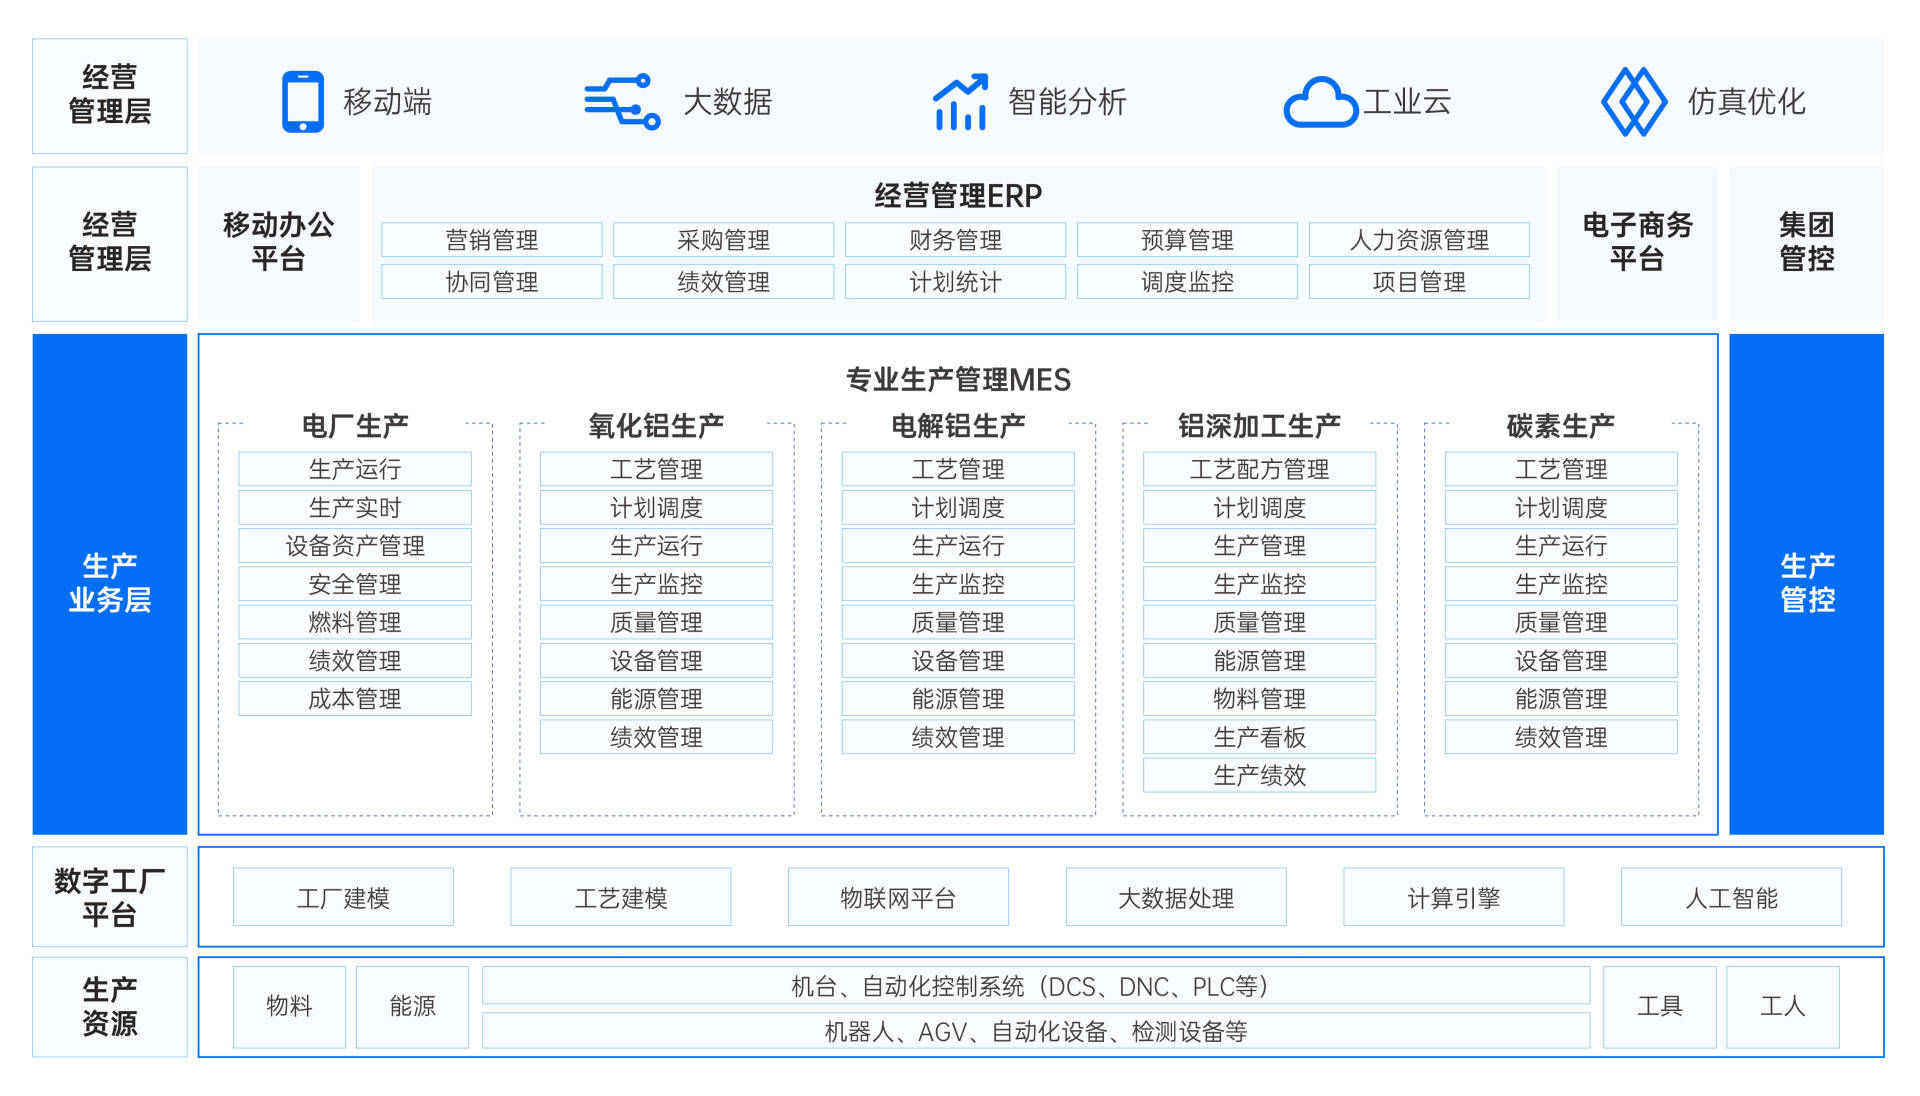1920x1096 pixels.
Task: Open the 物联网平台 box
Action: pyautogui.click(x=897, y=897)
